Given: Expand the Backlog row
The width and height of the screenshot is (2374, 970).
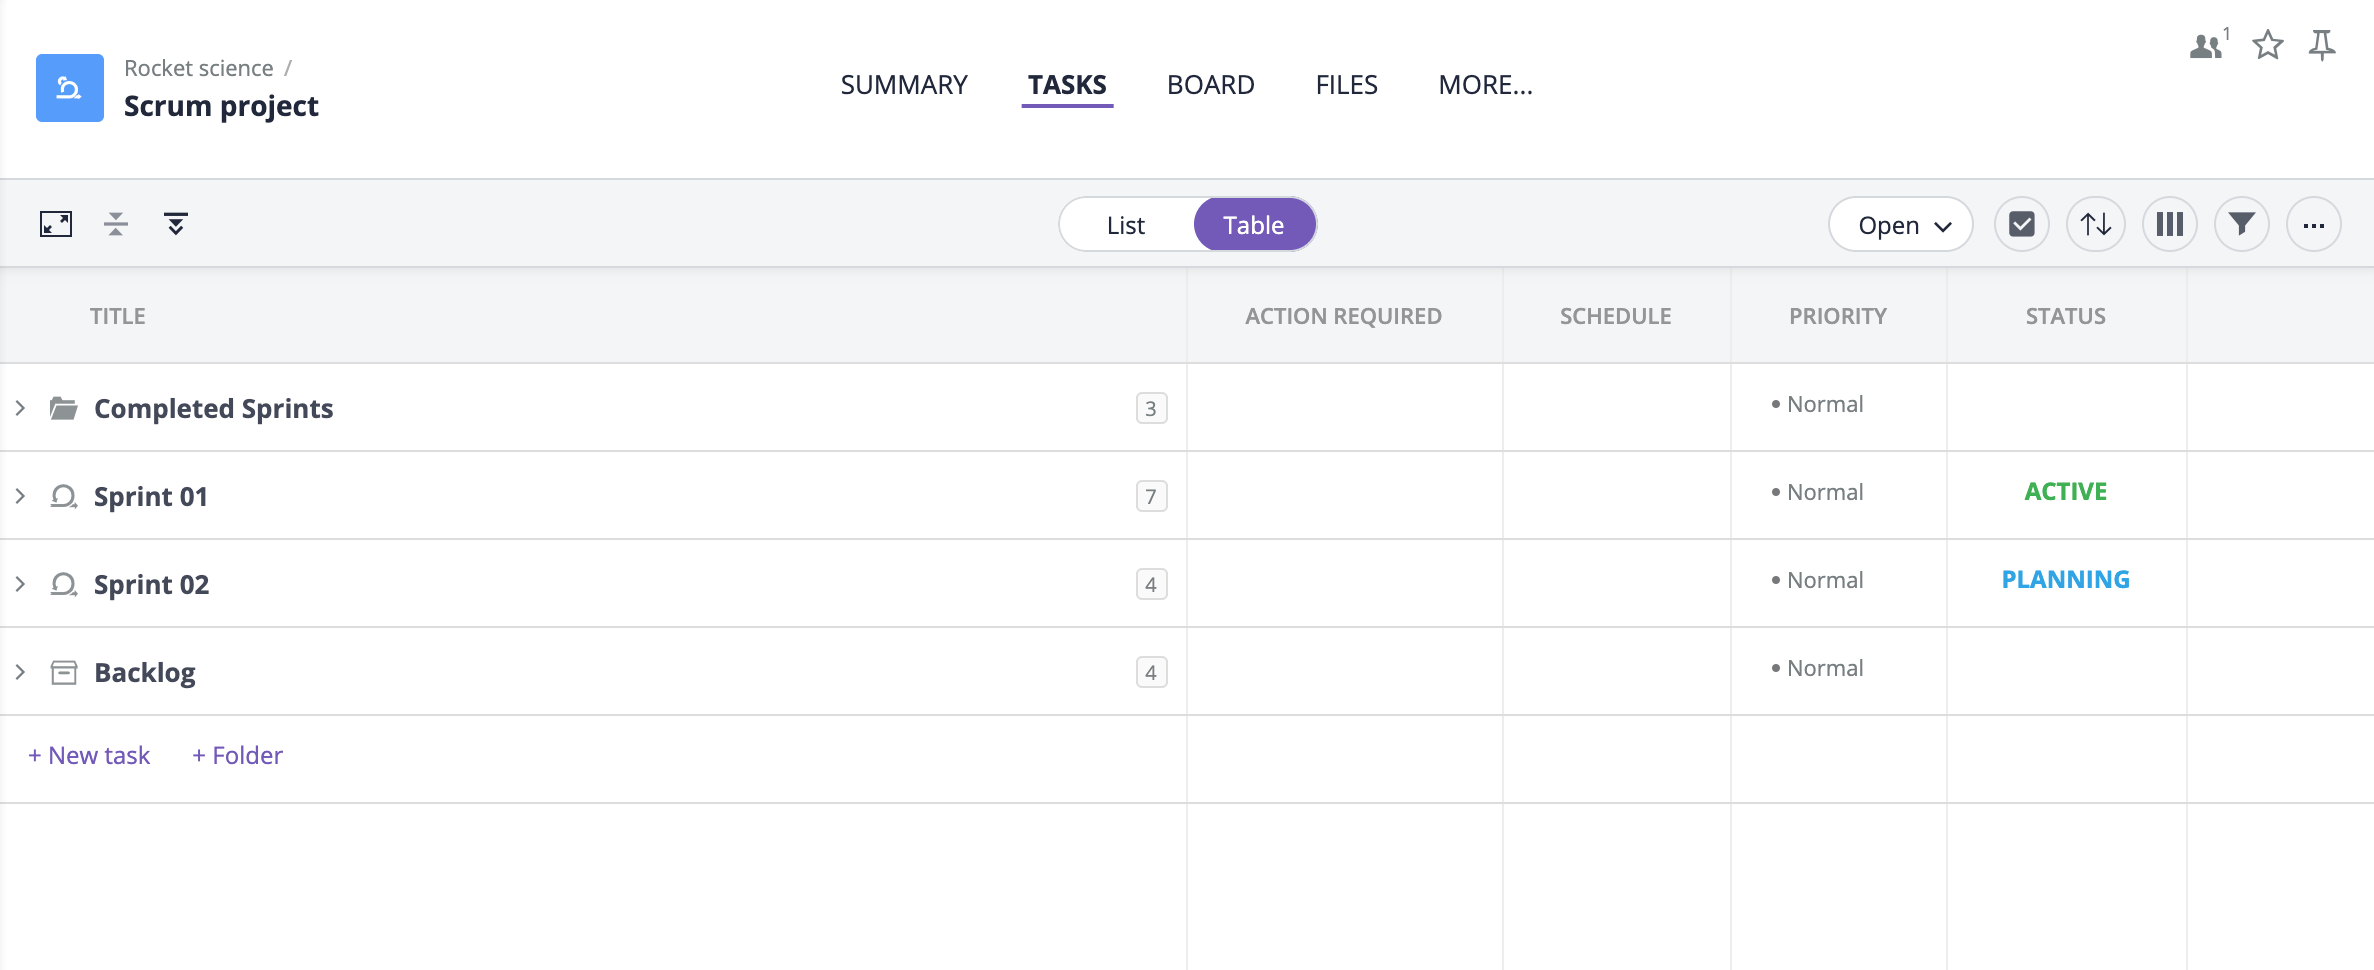Looking at the screenshot, I should tap(20, 672).
